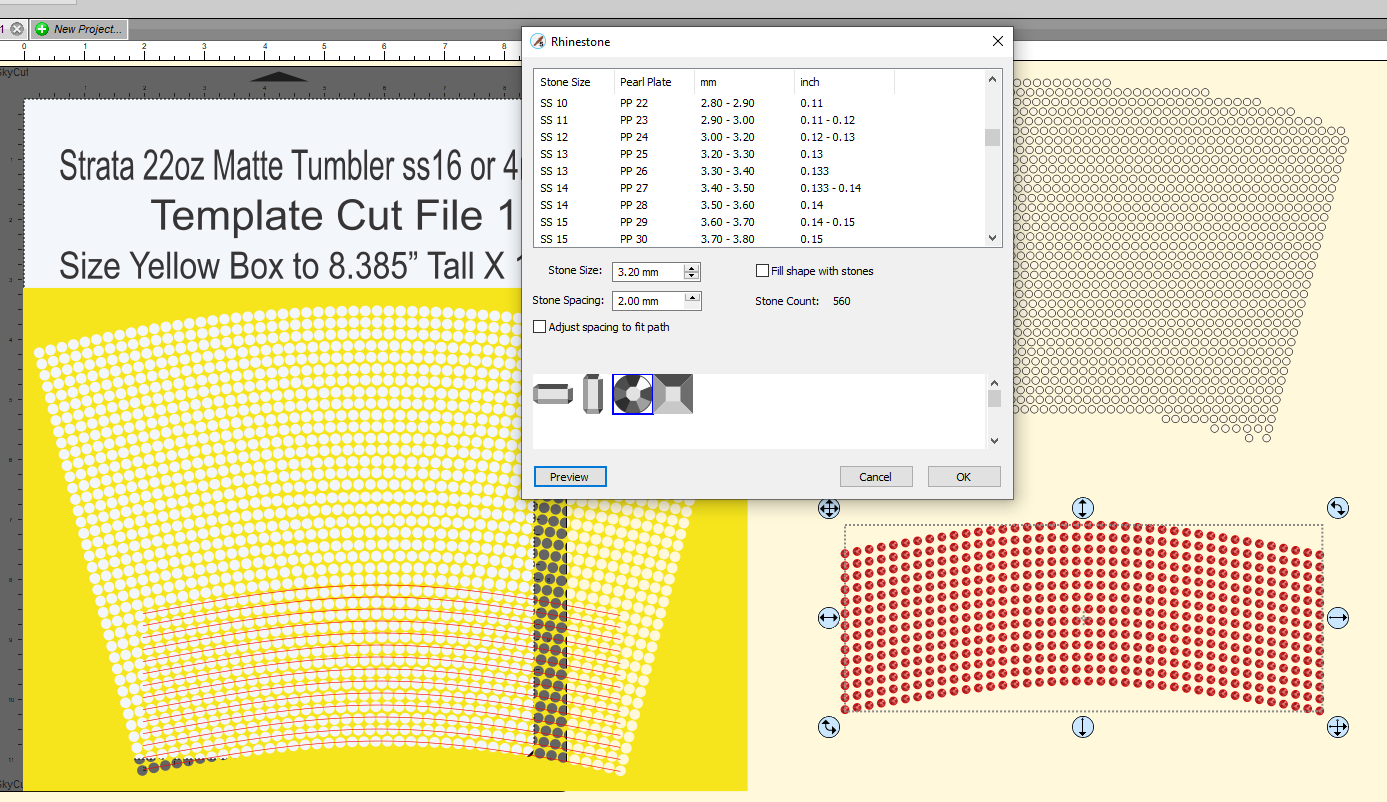
Task: Click the horizontal resize handle right of red selection
Action: (x=1338, y=618)
